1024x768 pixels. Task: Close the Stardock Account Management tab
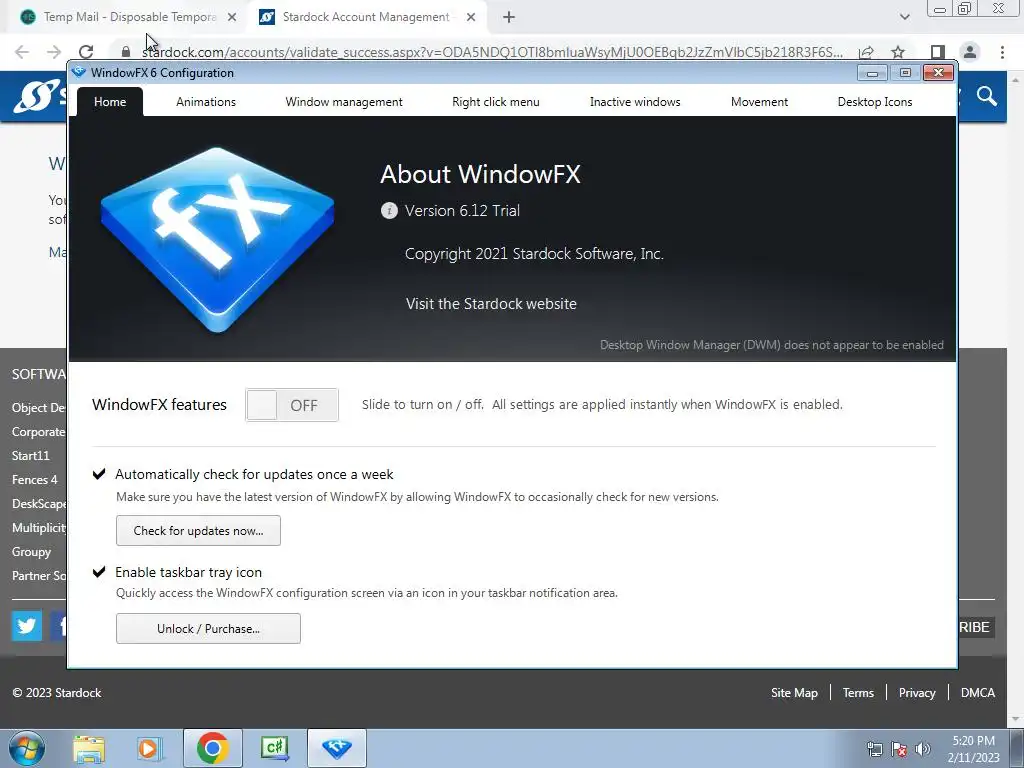coord(471,18)
